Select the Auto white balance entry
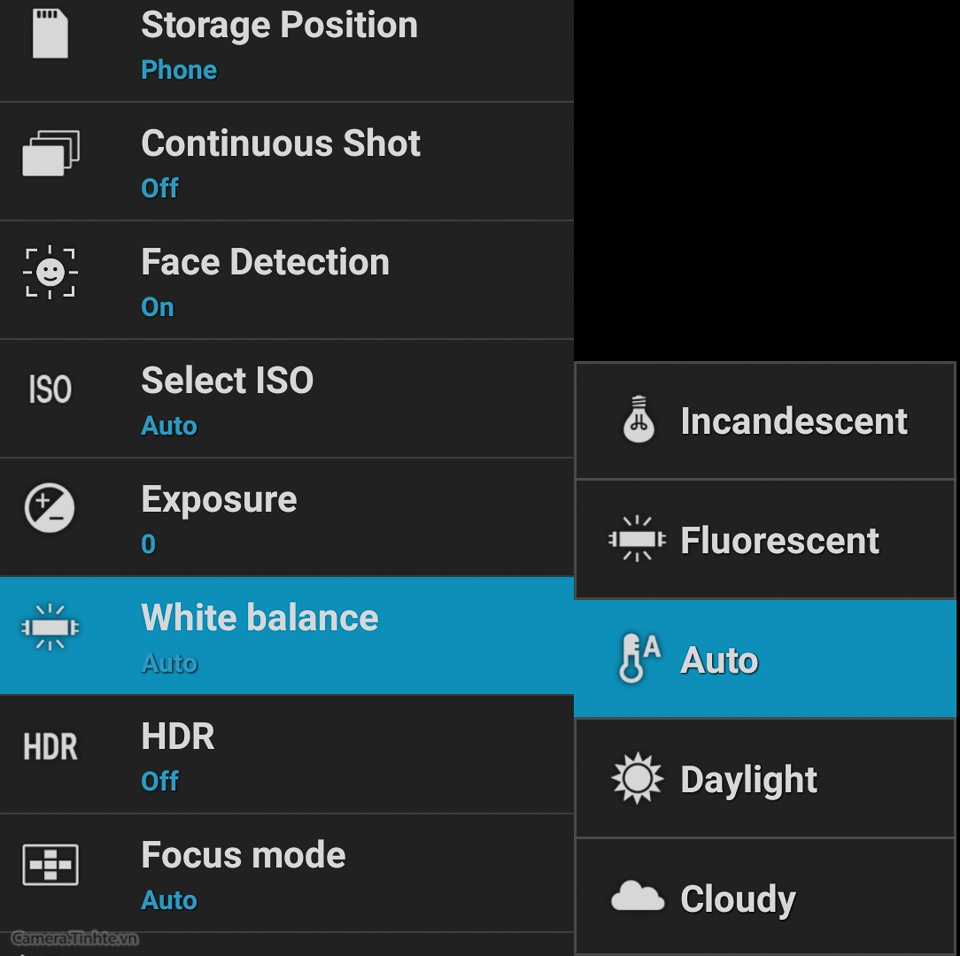 [765, 658]
